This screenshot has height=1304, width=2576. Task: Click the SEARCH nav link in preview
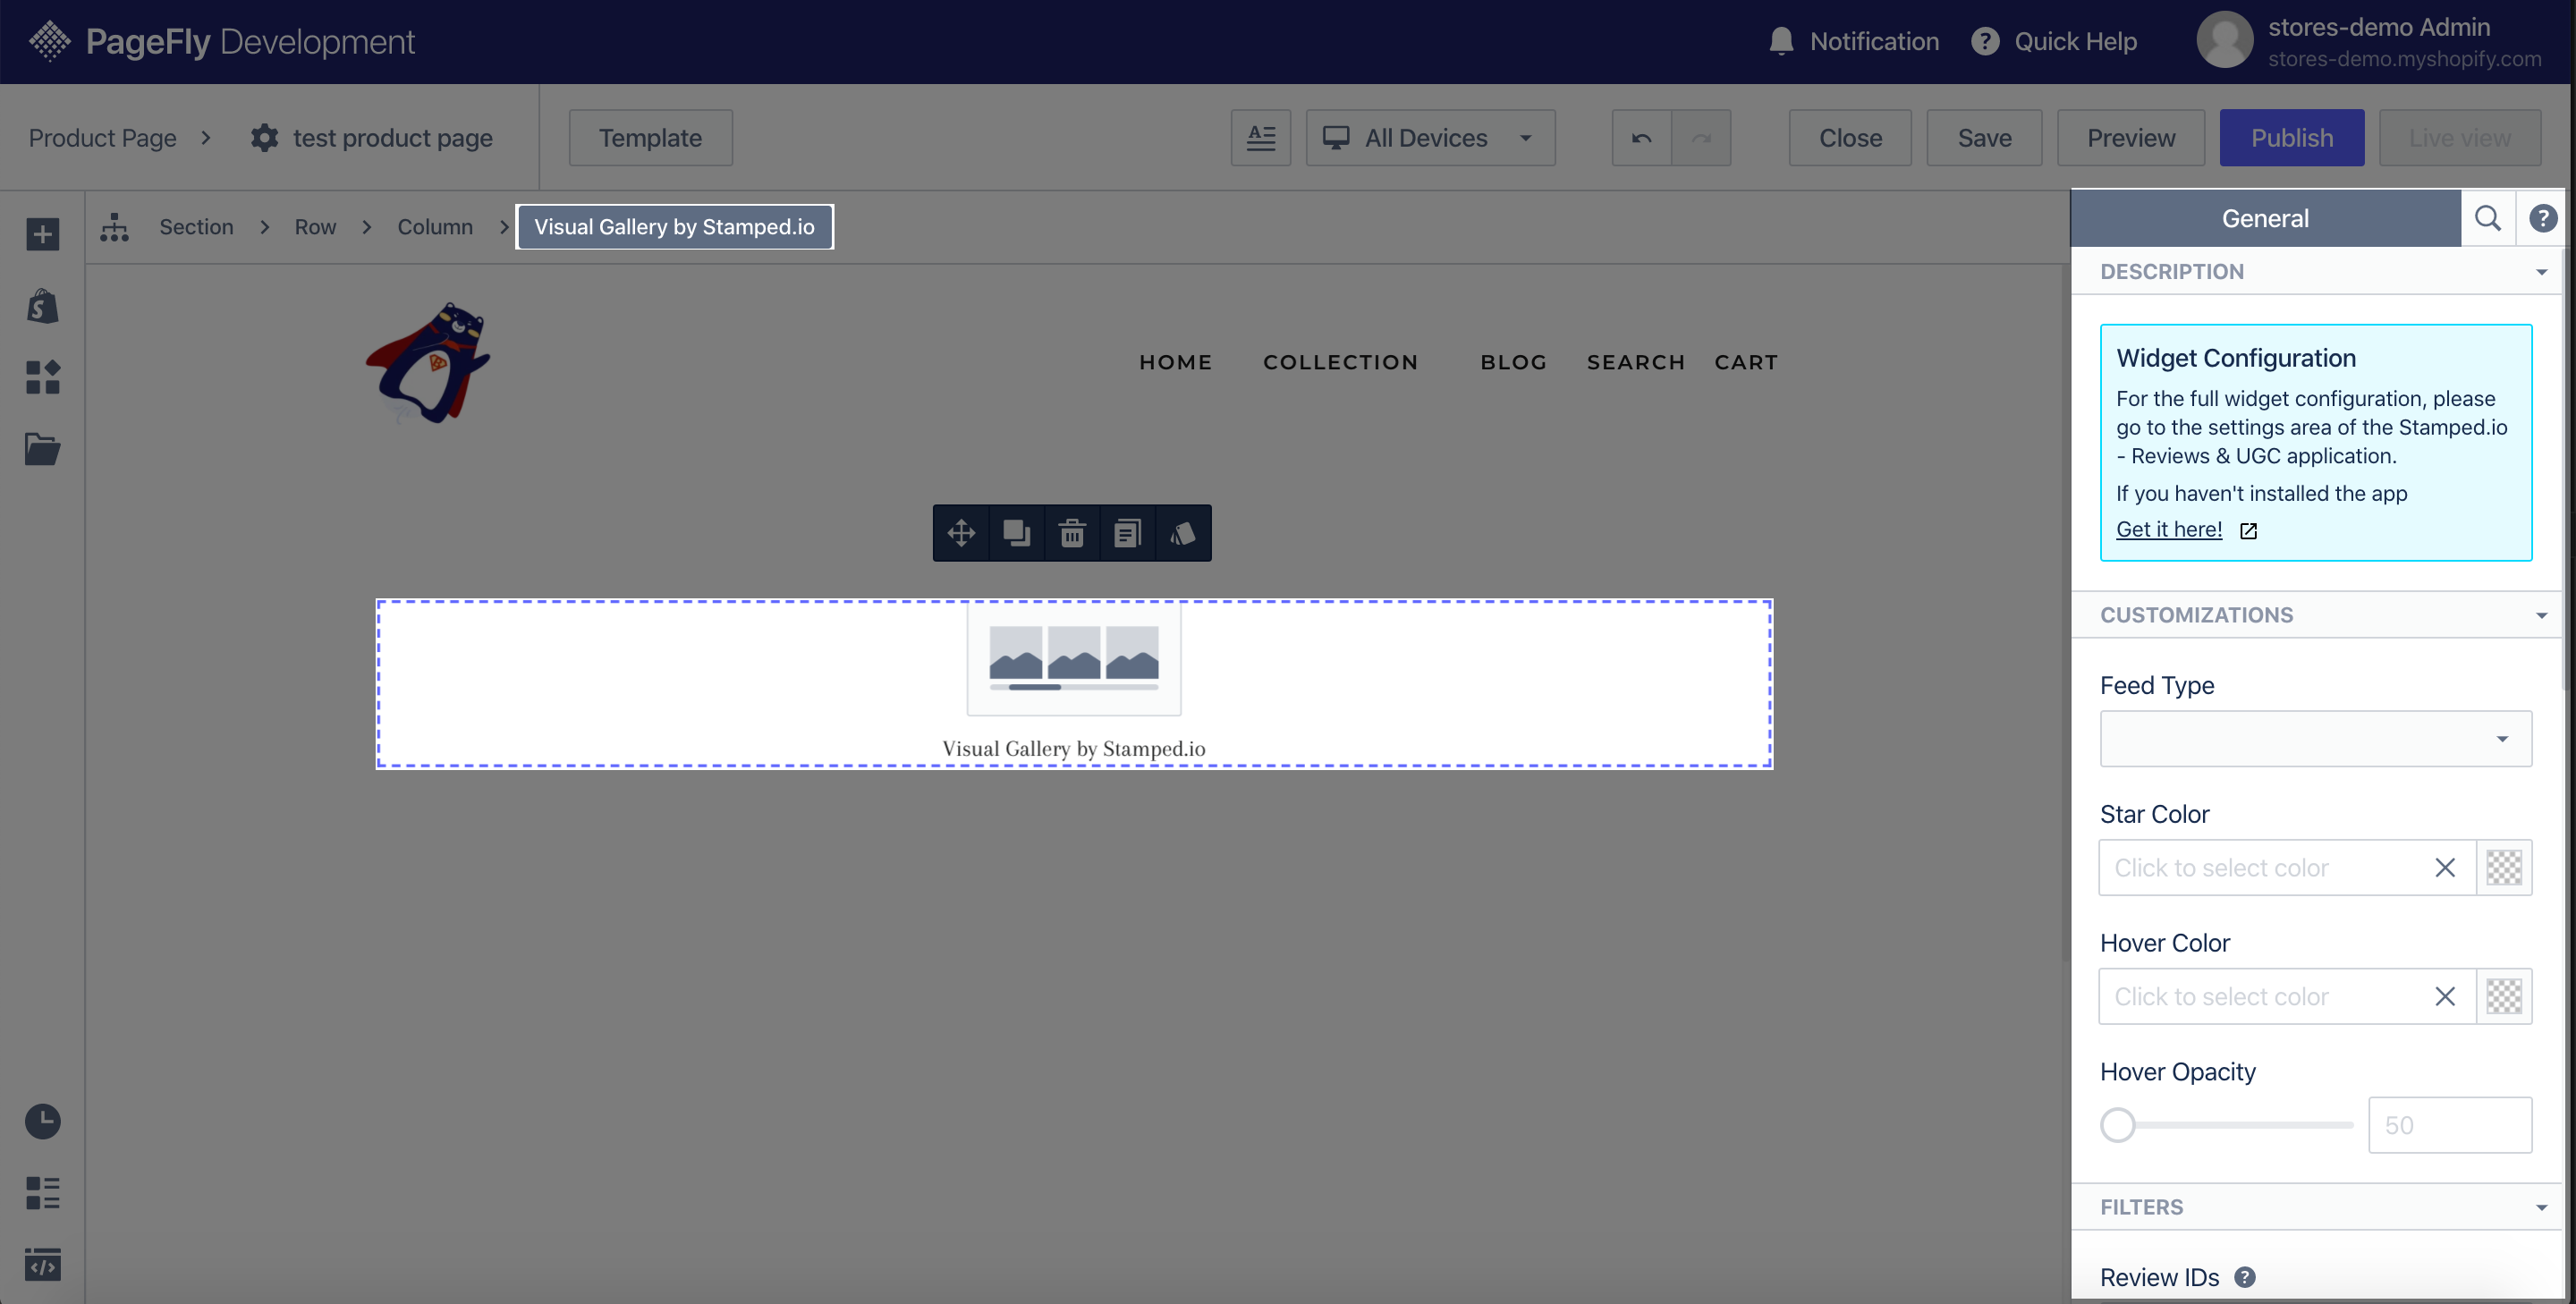pos(1636,362)
